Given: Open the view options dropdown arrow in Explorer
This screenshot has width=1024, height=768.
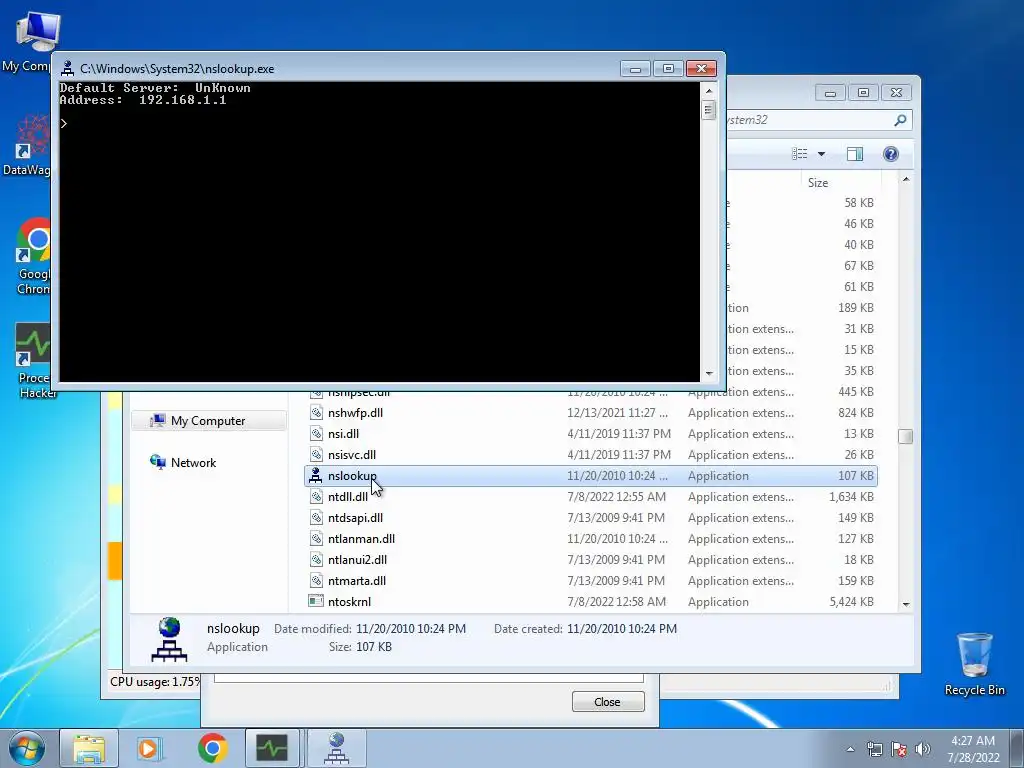Looking at the screenshot, I should (x=821, y=154).
